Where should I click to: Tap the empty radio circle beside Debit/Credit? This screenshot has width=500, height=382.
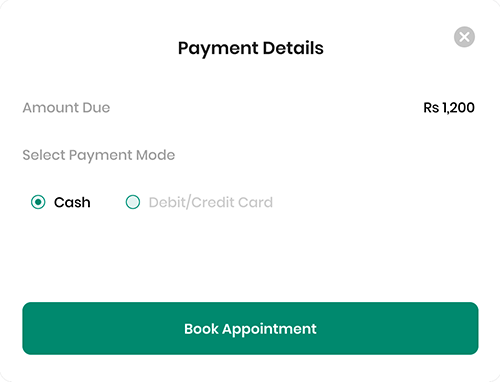coord(133,202)
